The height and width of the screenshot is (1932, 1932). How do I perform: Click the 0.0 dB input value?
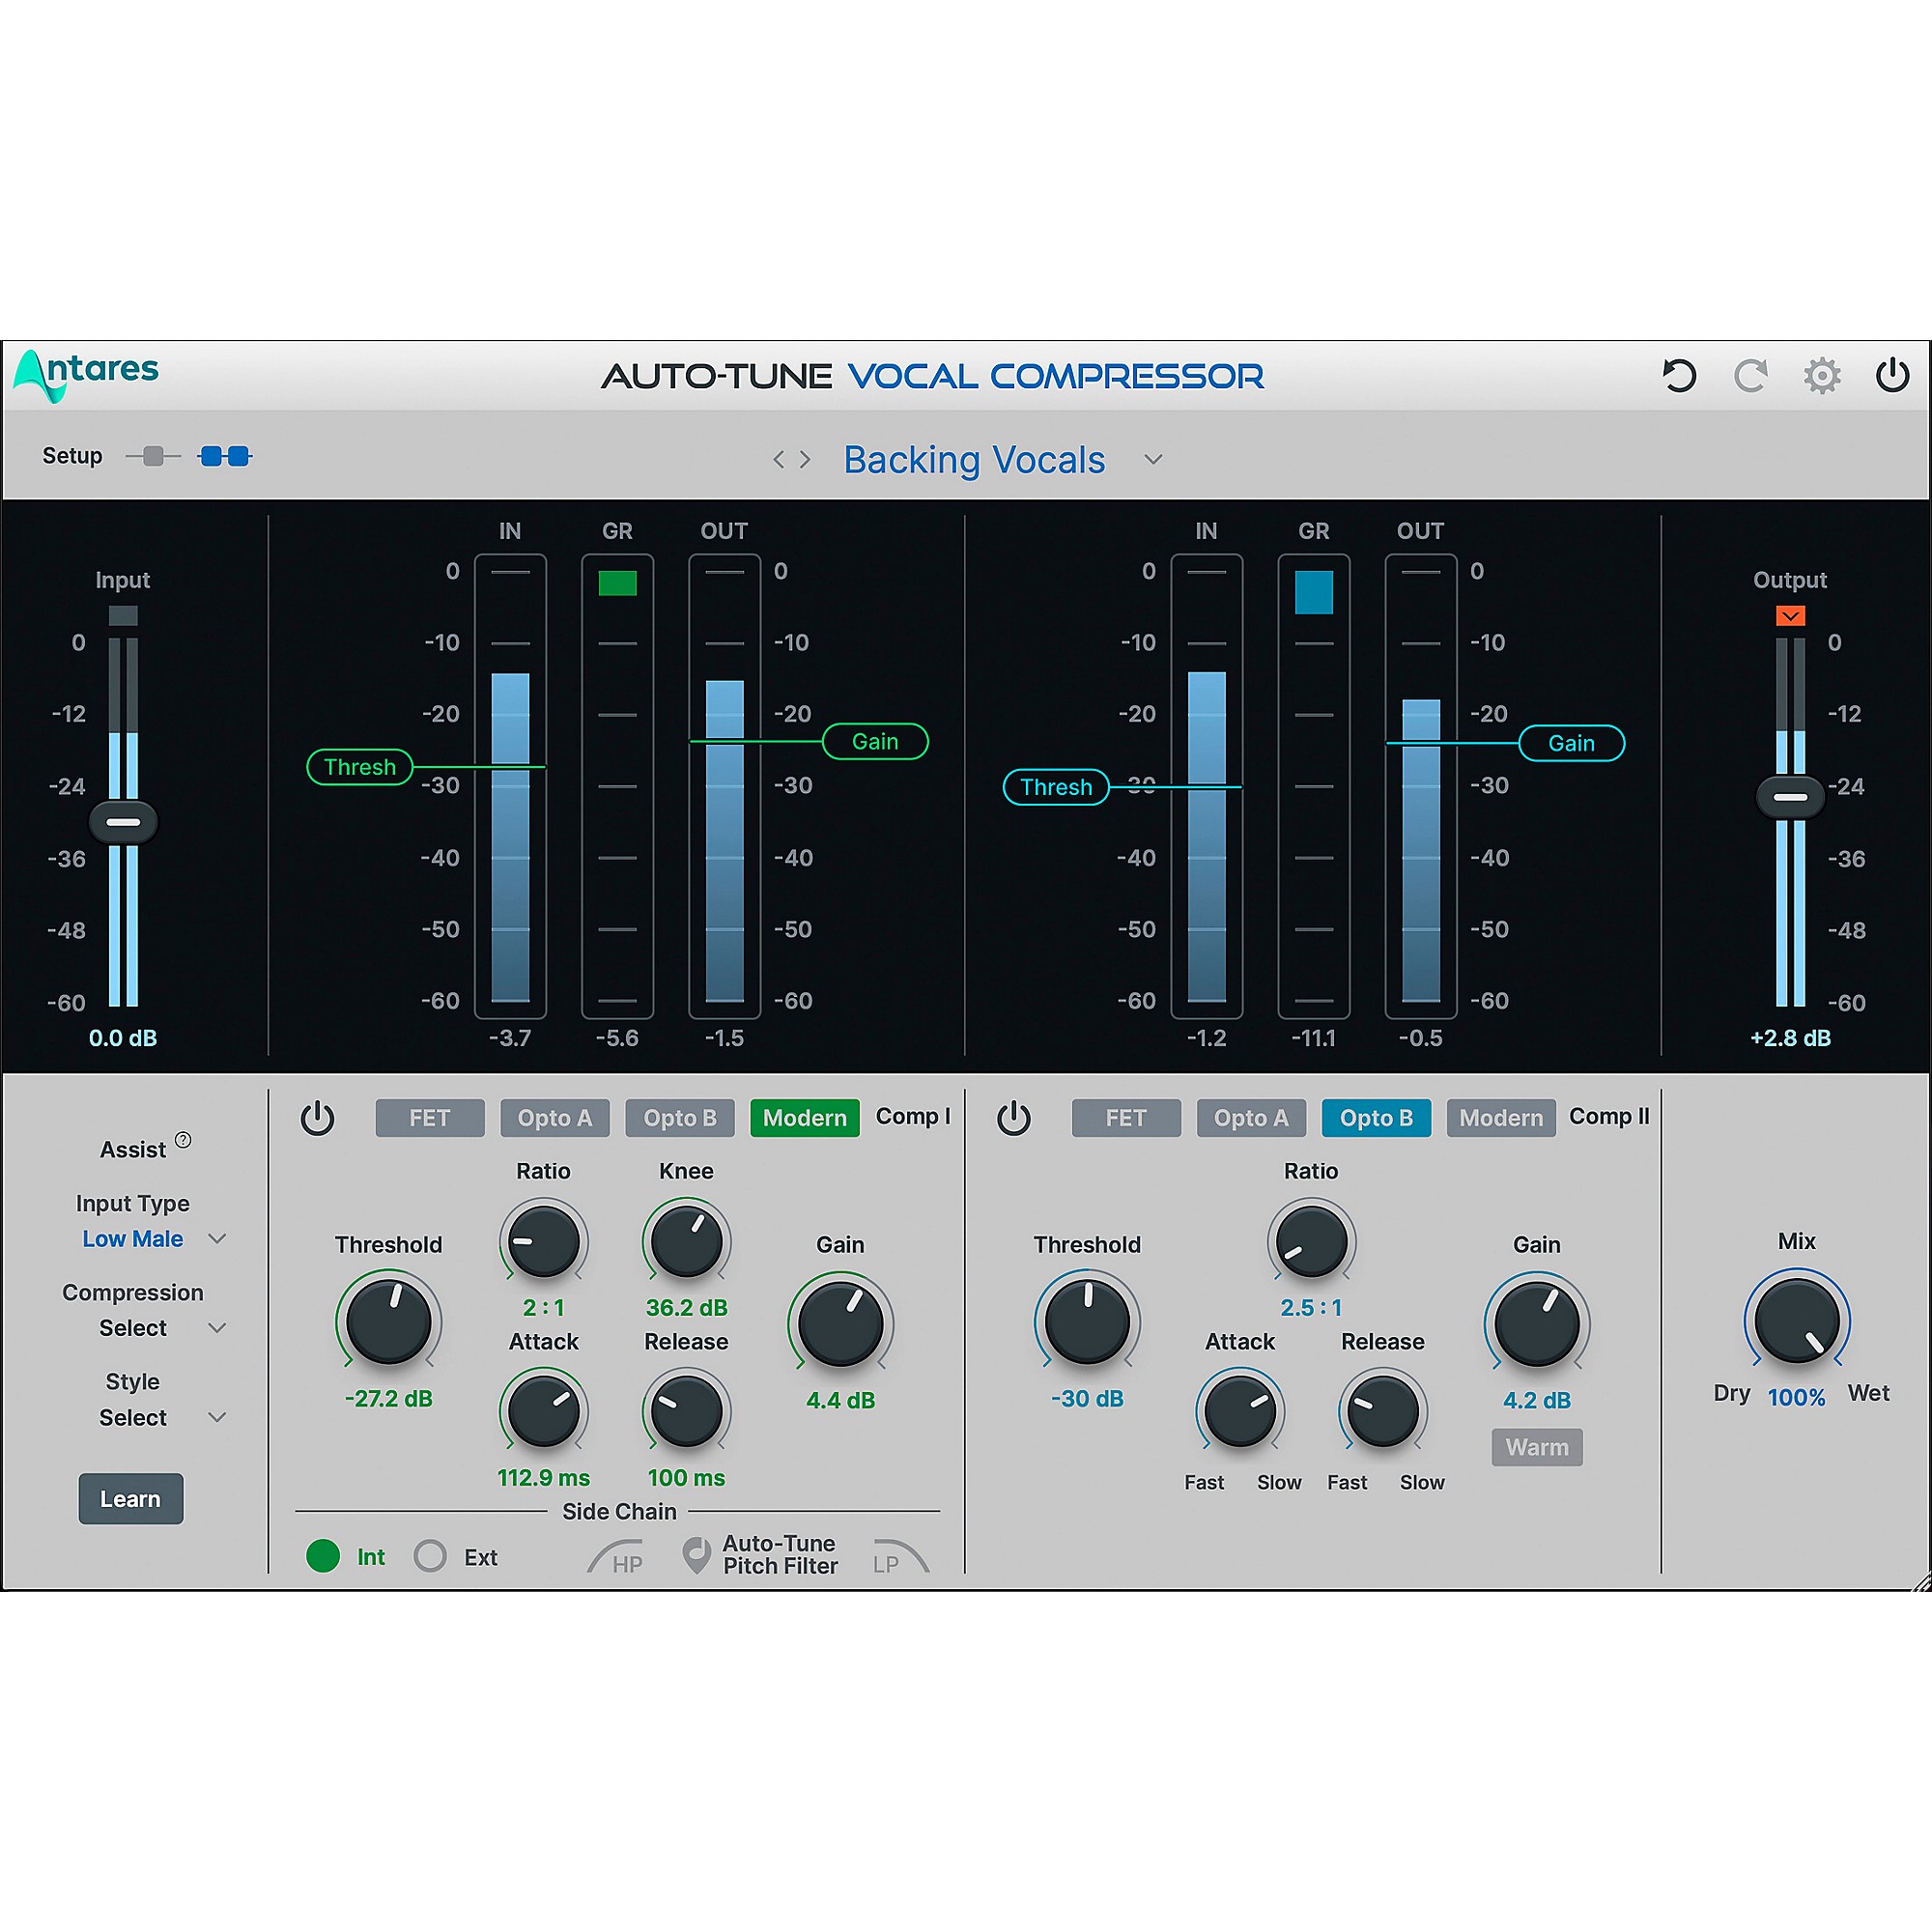(123, 1038)
